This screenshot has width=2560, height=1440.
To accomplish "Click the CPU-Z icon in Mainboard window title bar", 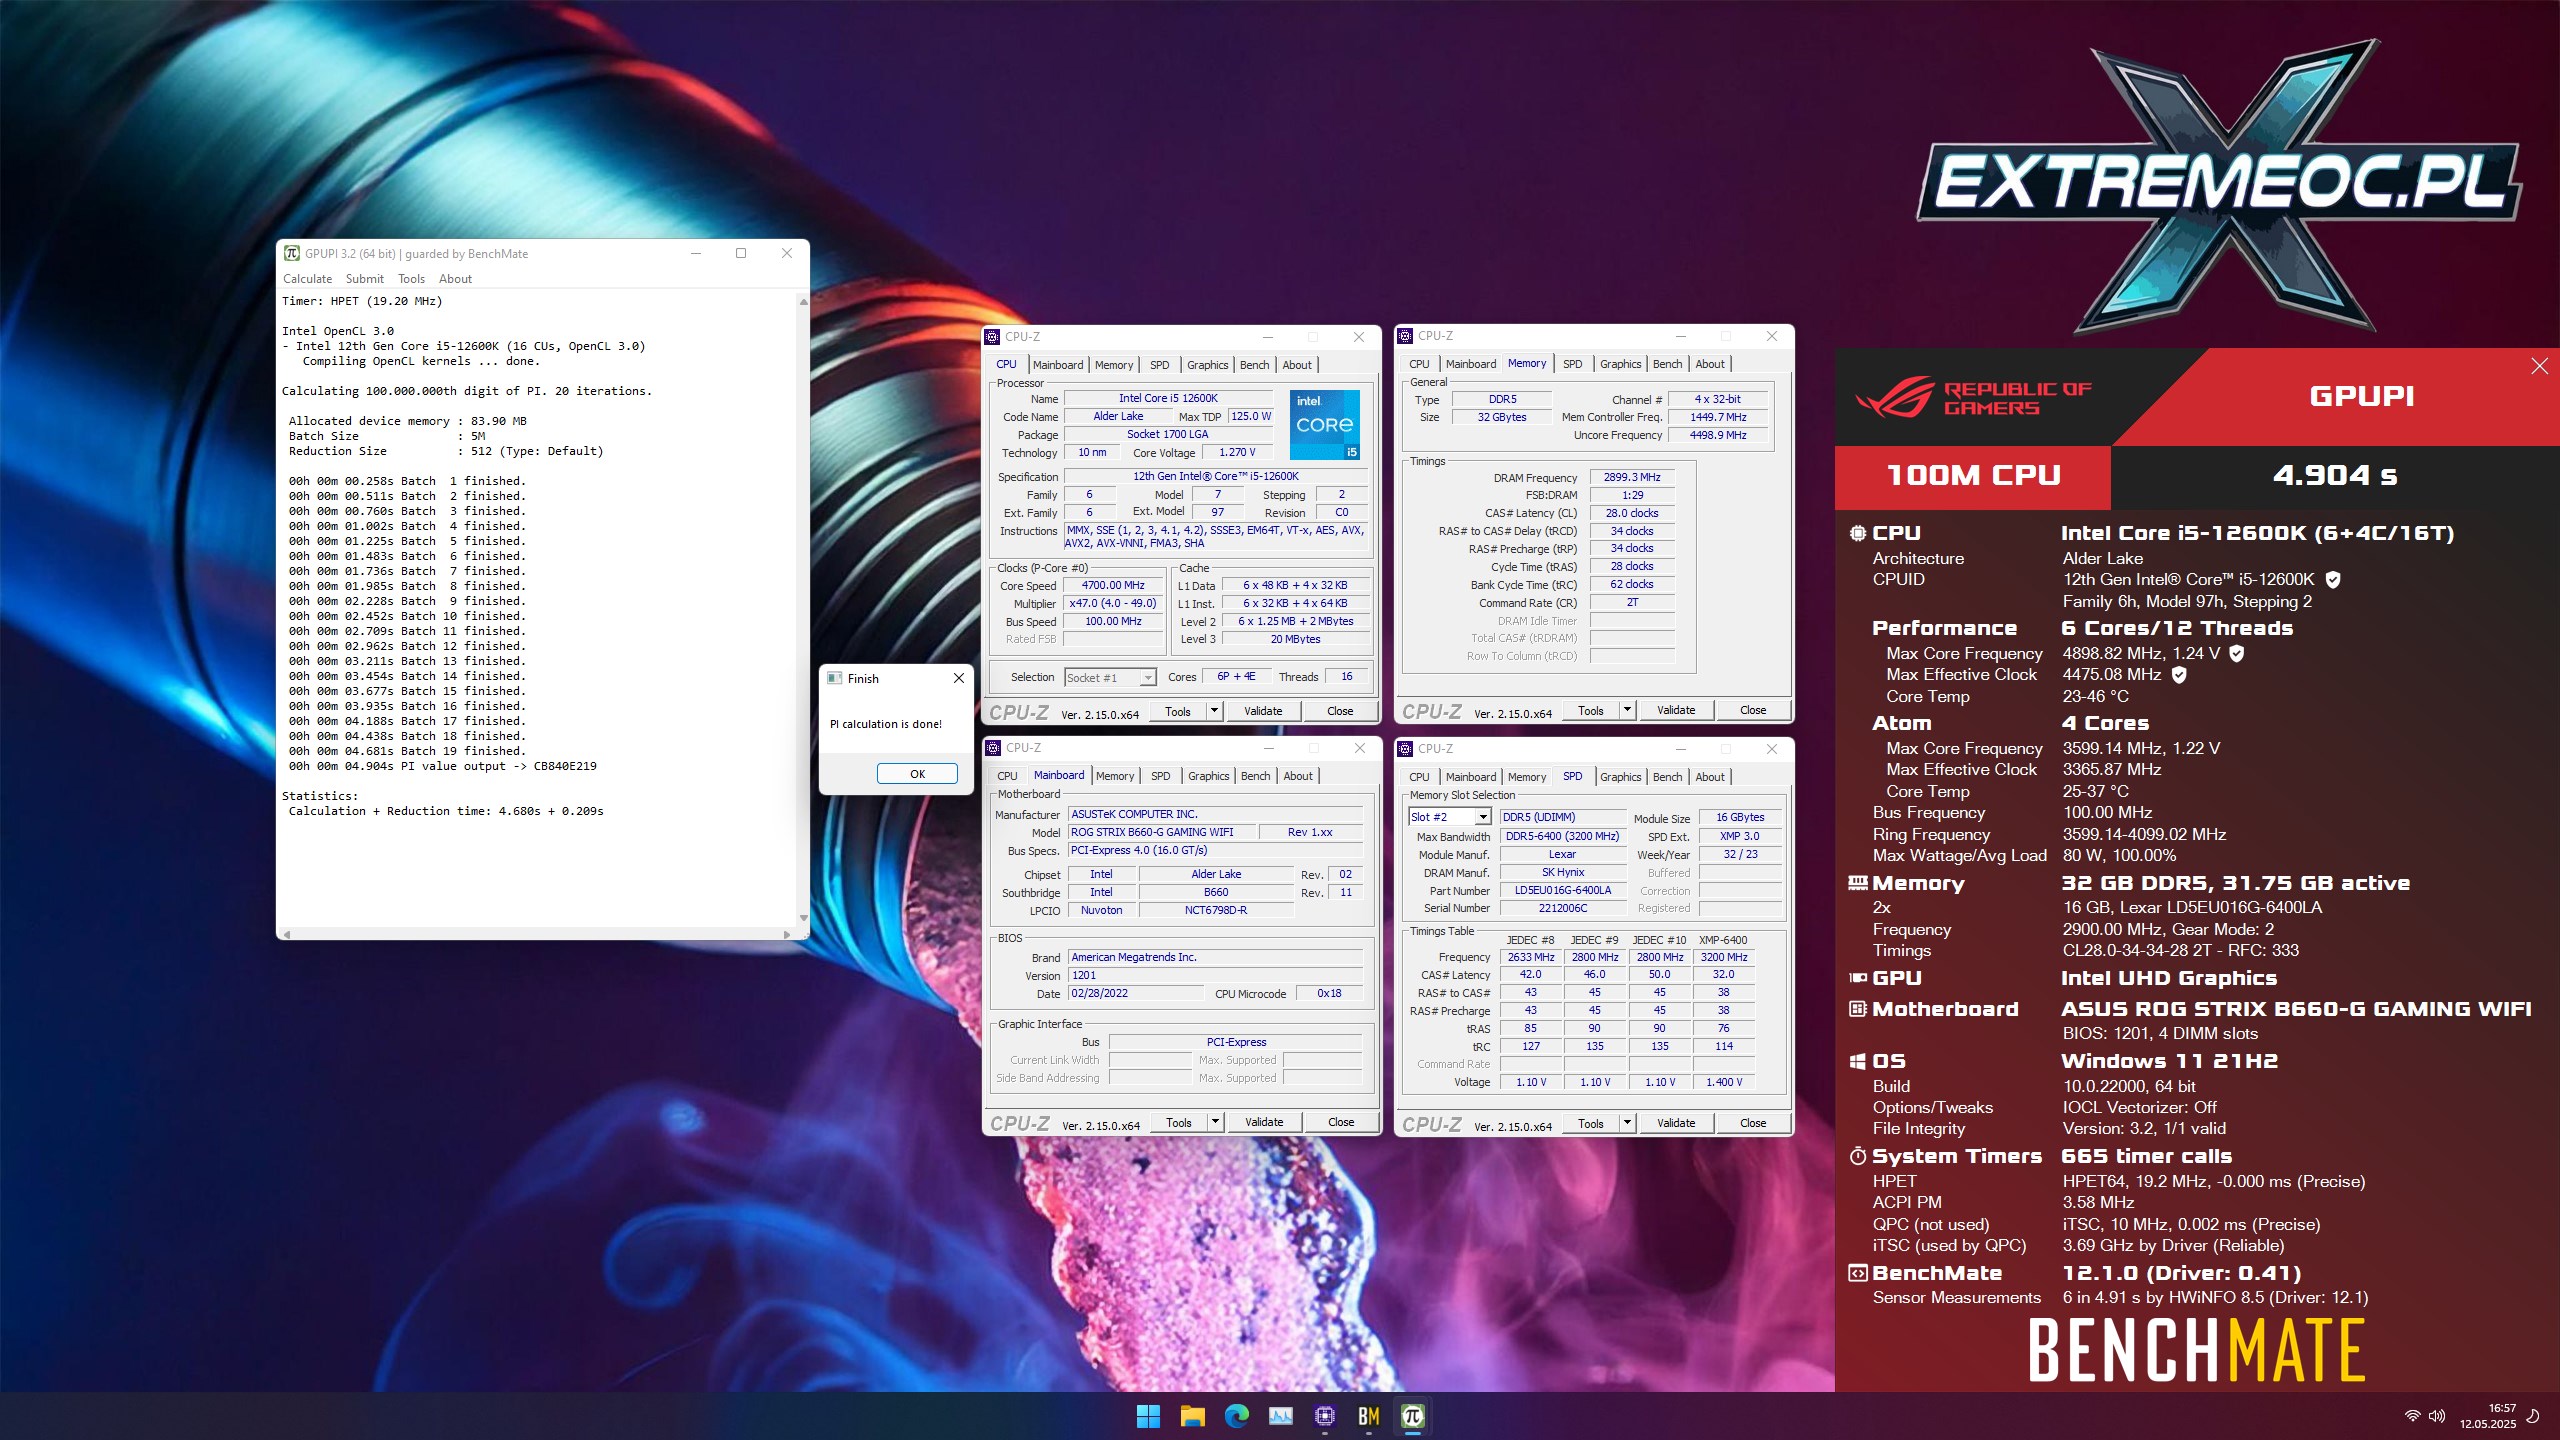I will [x=993, y=748].
